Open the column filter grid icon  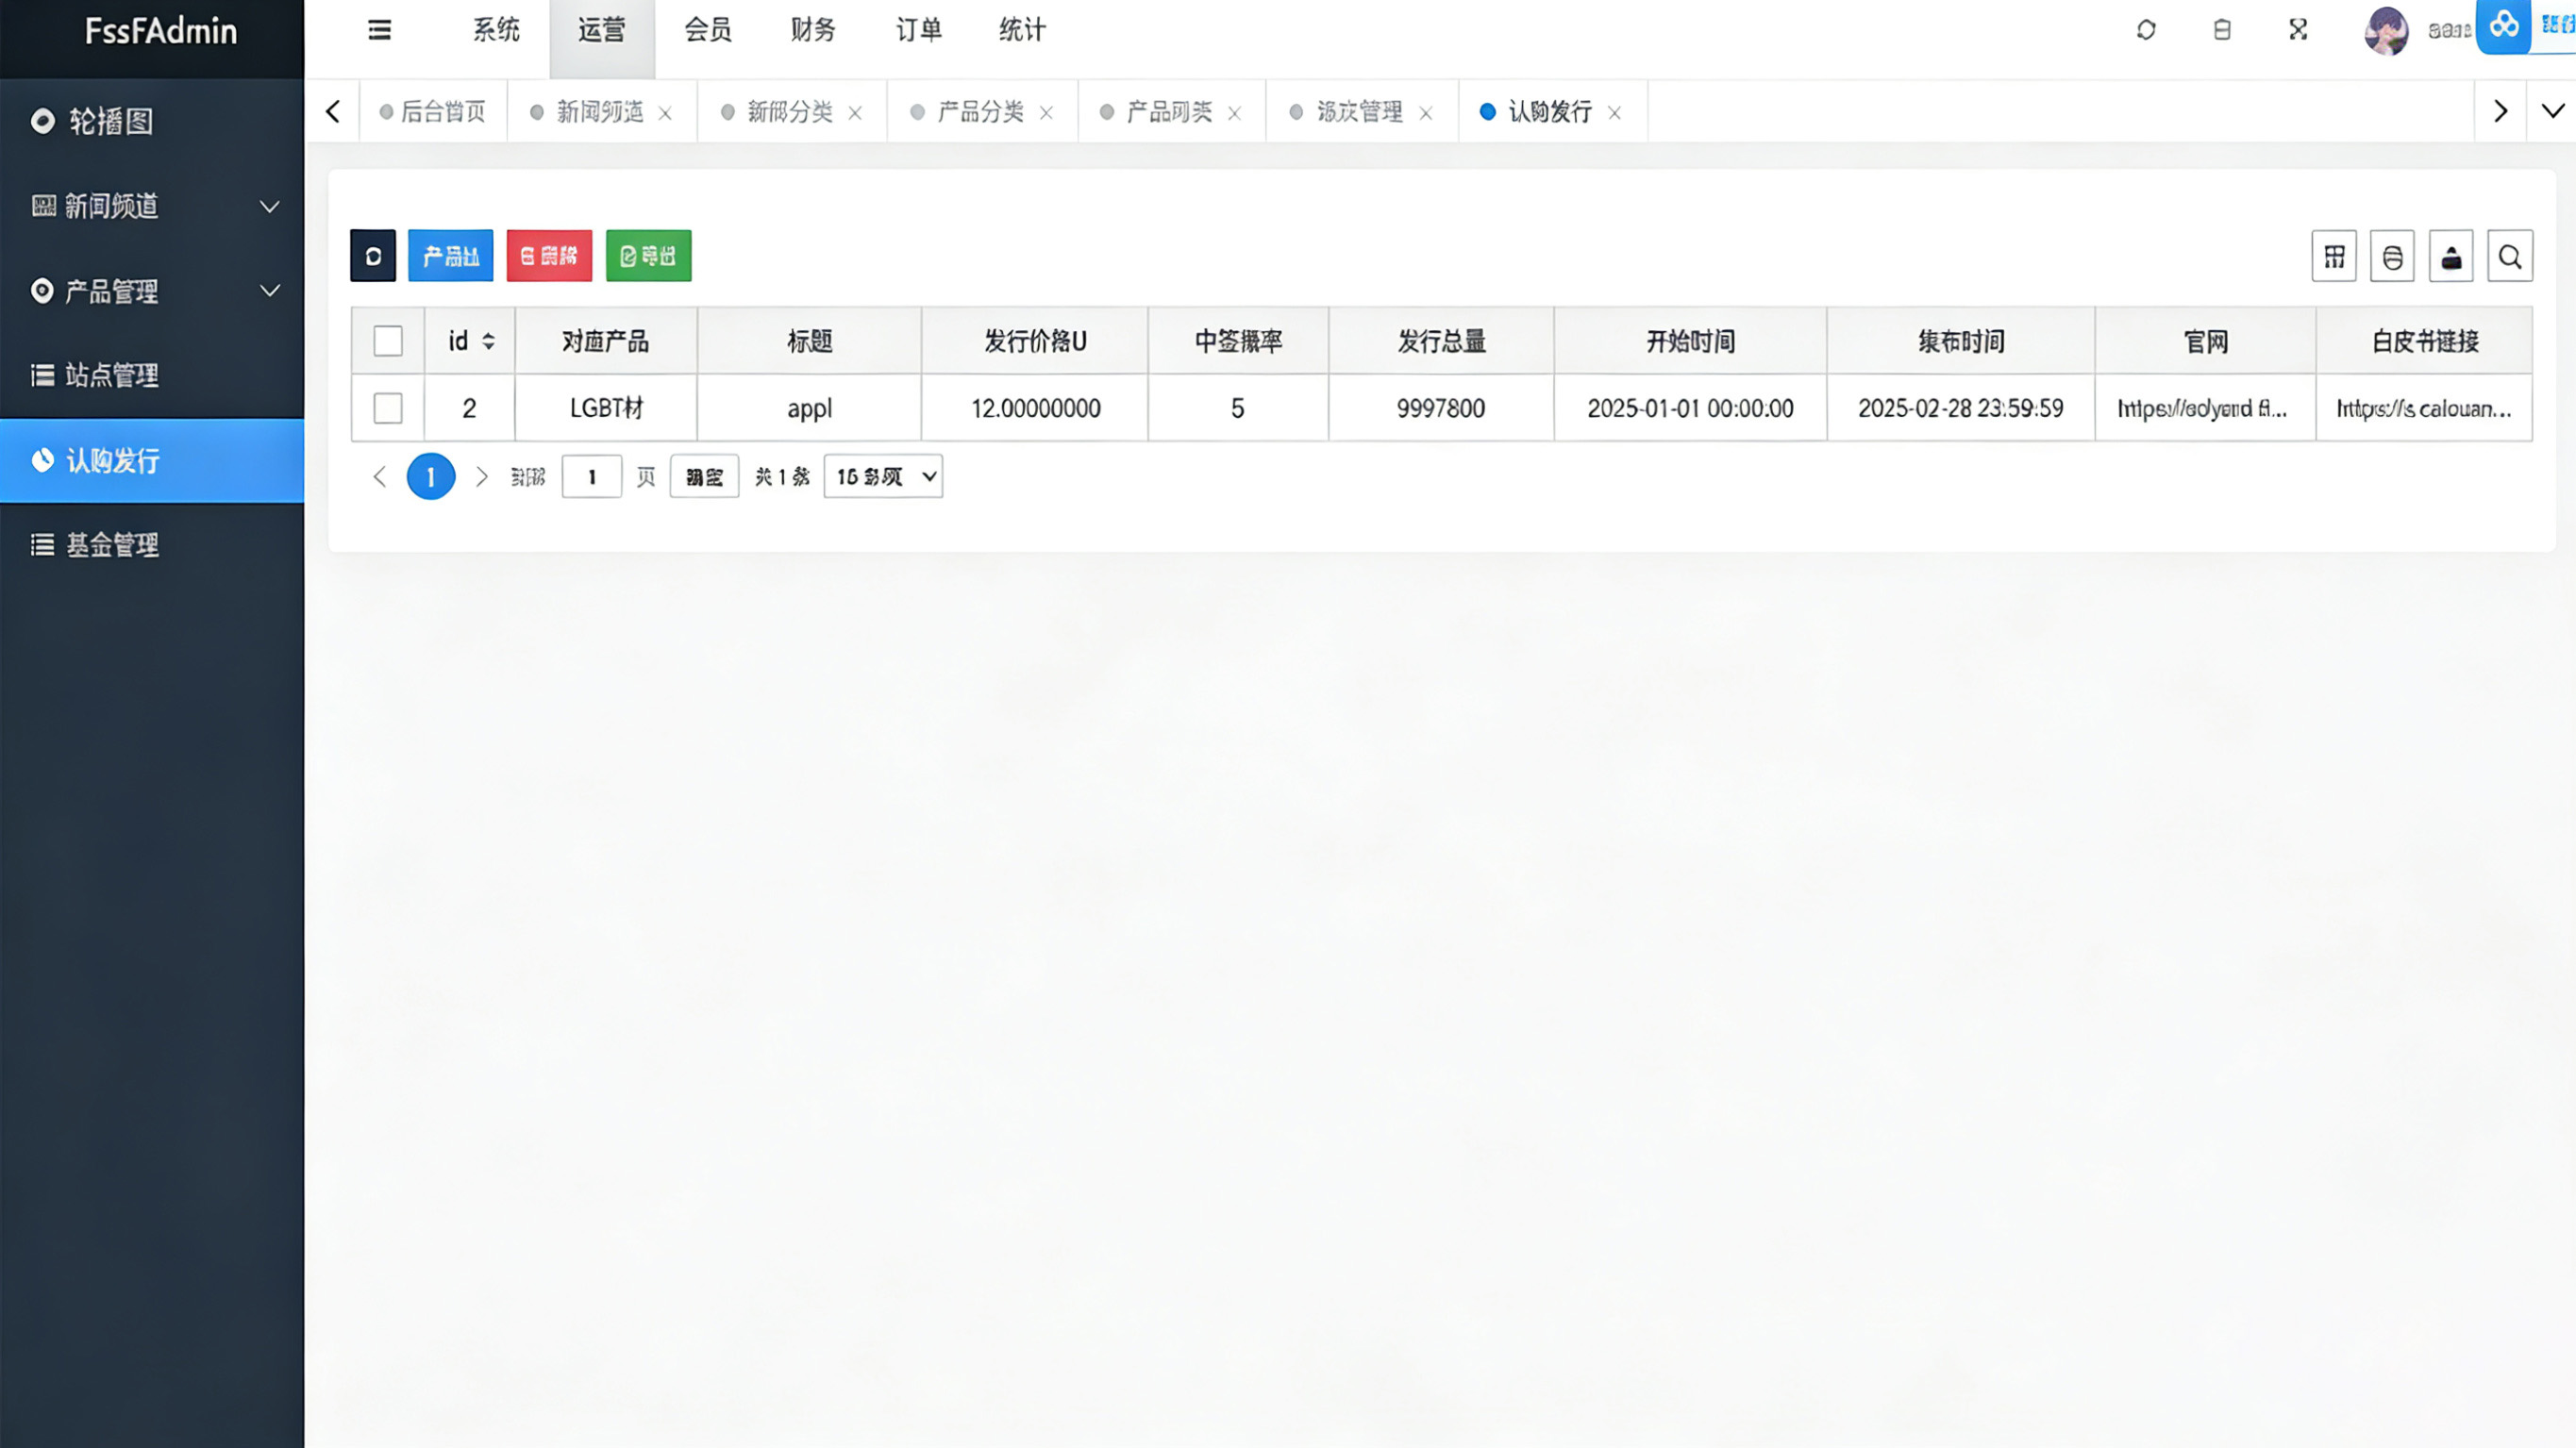coord(2333,257)
